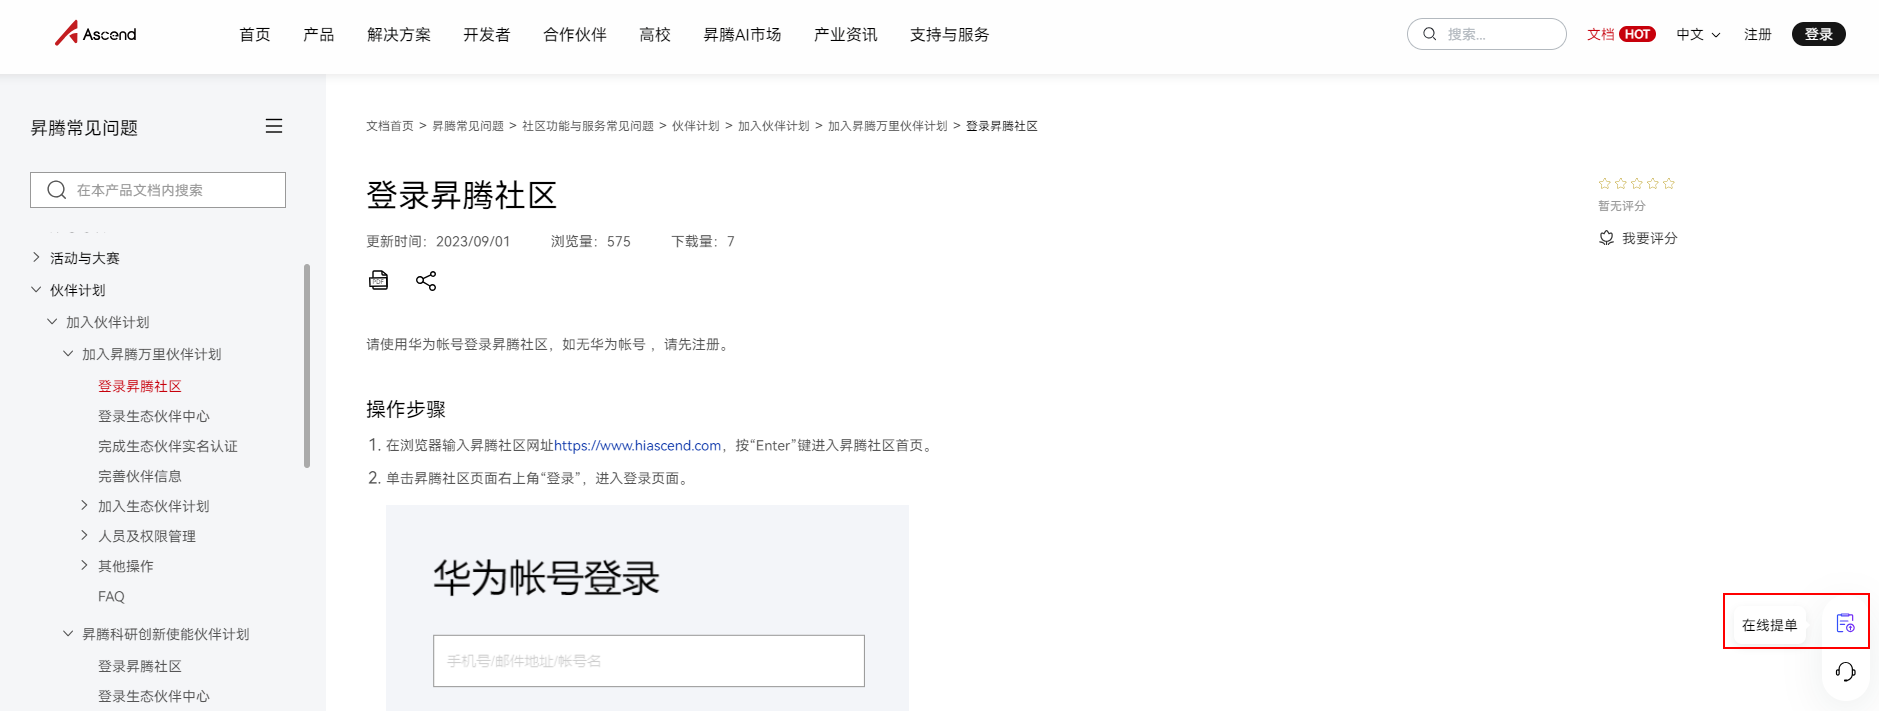
Task: Click 社区功能与服务常见问题 in breadcrumb
Action: 588,126
